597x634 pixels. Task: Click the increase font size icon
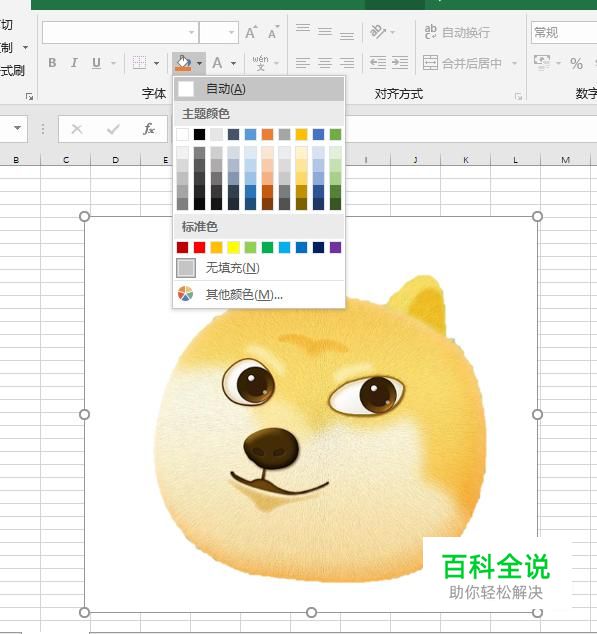point(251,32)
